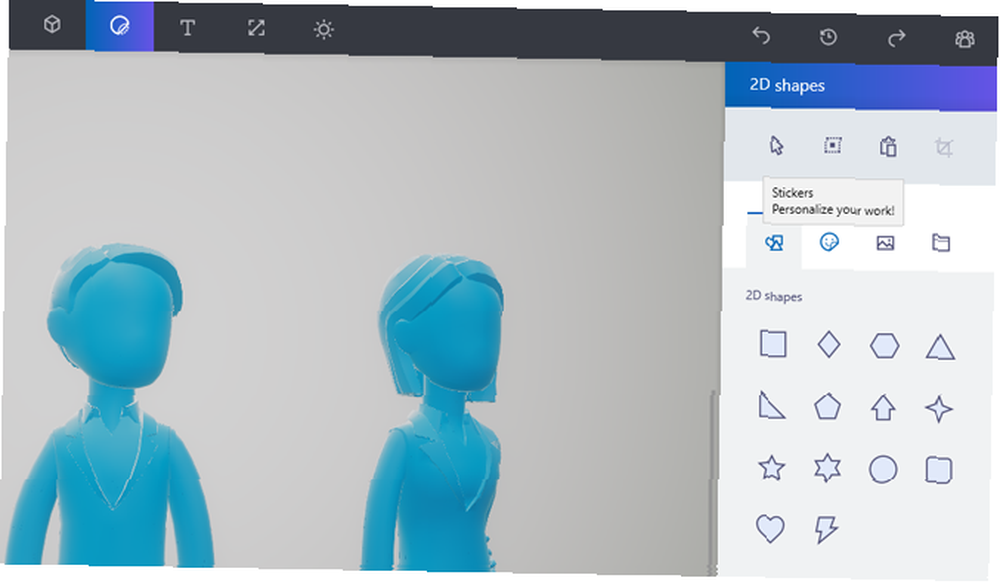The width and height of the screenshot is (1000, 584).
Task: Pick the up arrow shape
Action: [883, 408]
